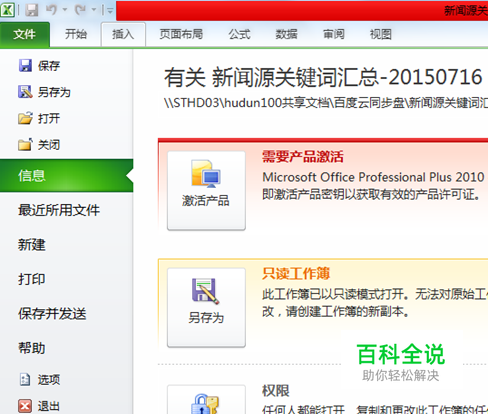Open the Undo history dropdown arrow
This screenshot has height=414, width=488.
pos(65,10)
